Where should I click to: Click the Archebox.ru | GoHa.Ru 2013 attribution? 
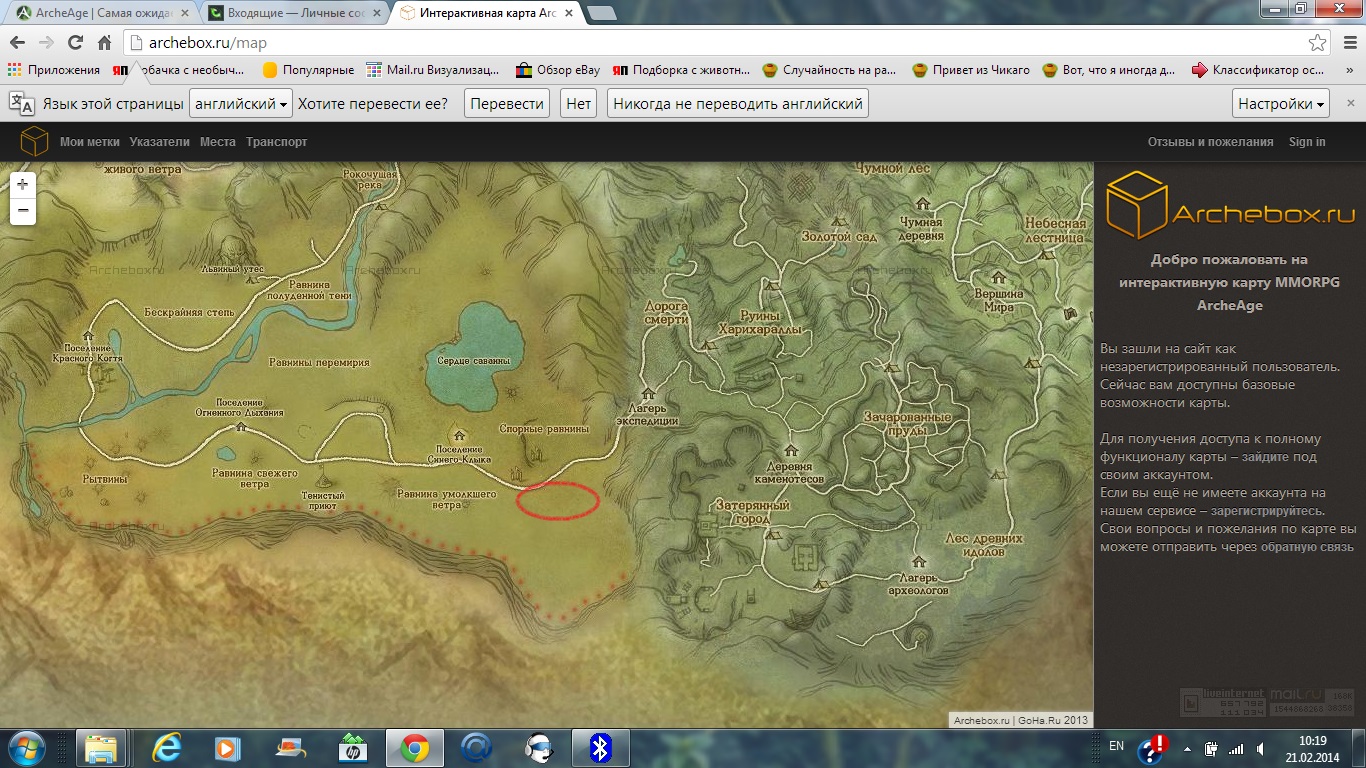[x=1019, y=720]
